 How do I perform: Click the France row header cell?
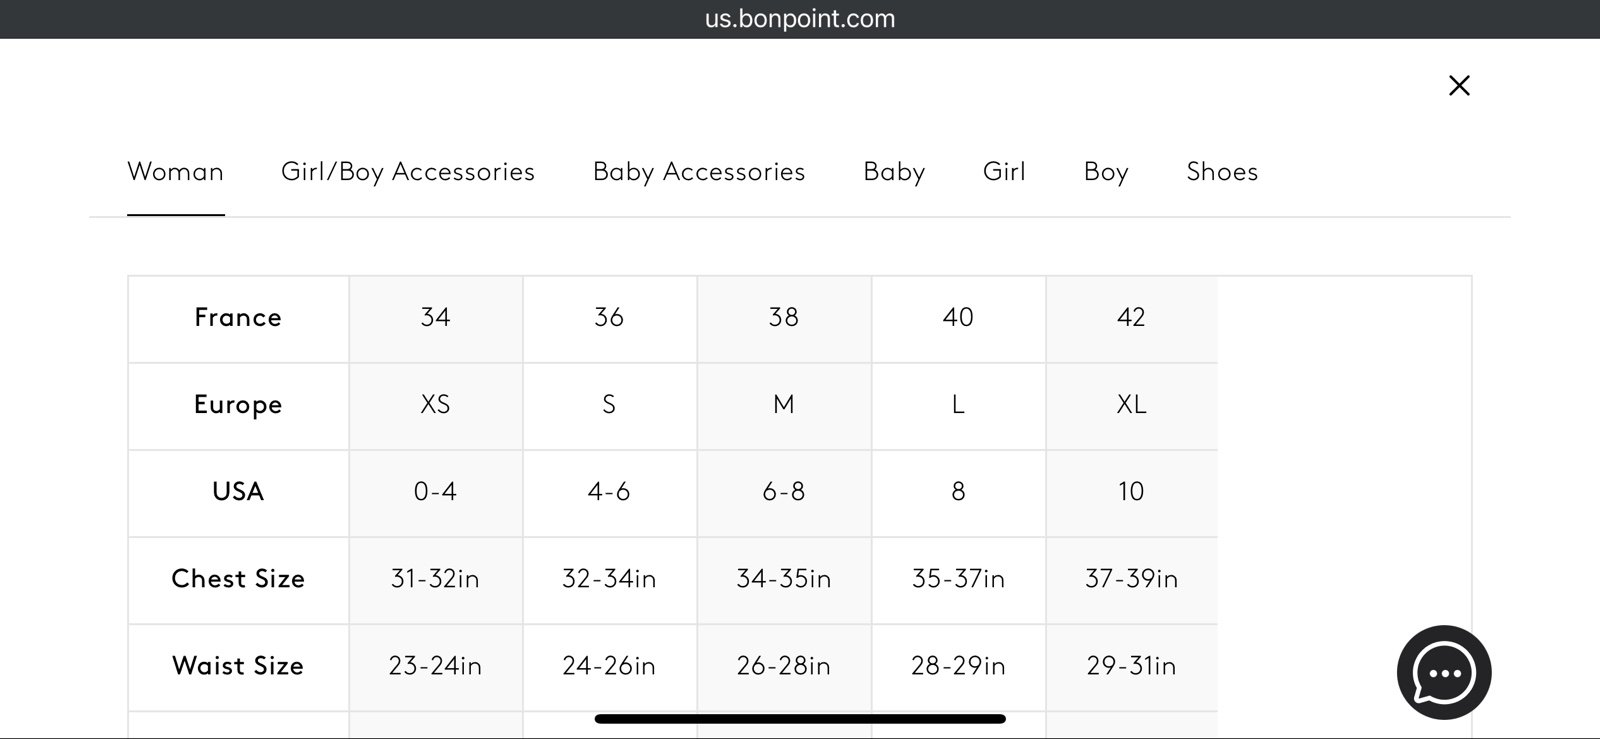point(238,319)
